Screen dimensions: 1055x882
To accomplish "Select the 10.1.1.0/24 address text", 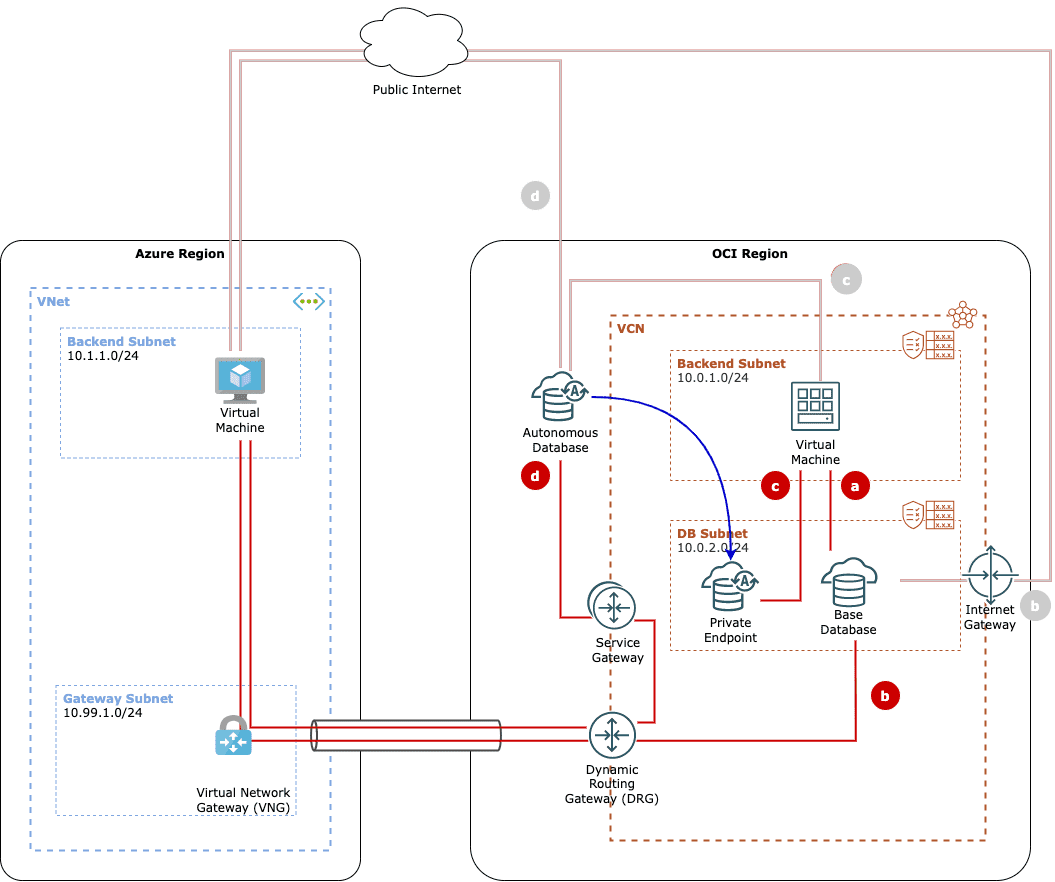I will pos(103,356).
